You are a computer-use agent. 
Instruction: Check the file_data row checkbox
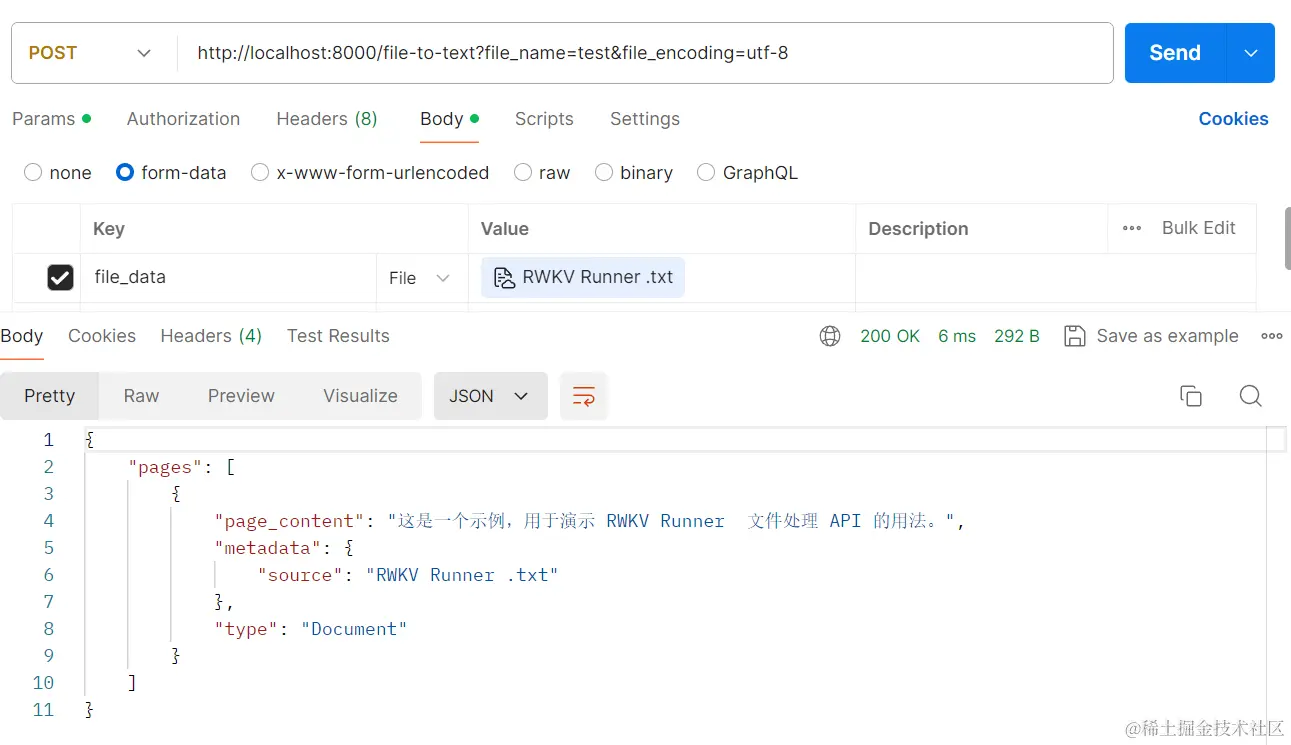coord(60,277)
